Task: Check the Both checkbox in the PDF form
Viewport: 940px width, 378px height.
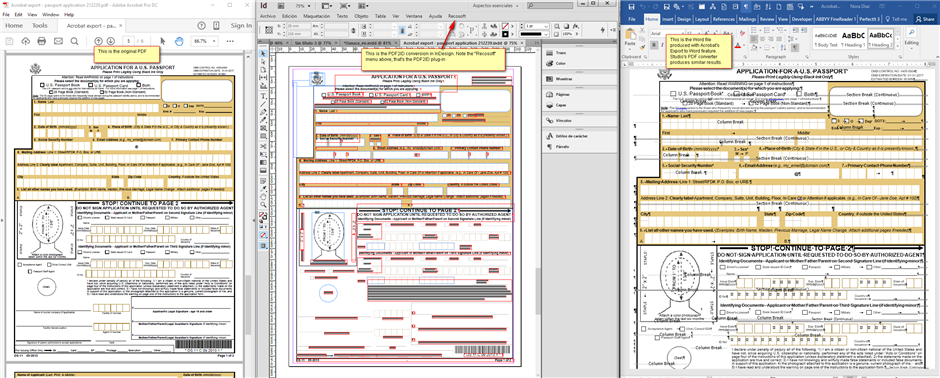Action: [x=138, y=85]
